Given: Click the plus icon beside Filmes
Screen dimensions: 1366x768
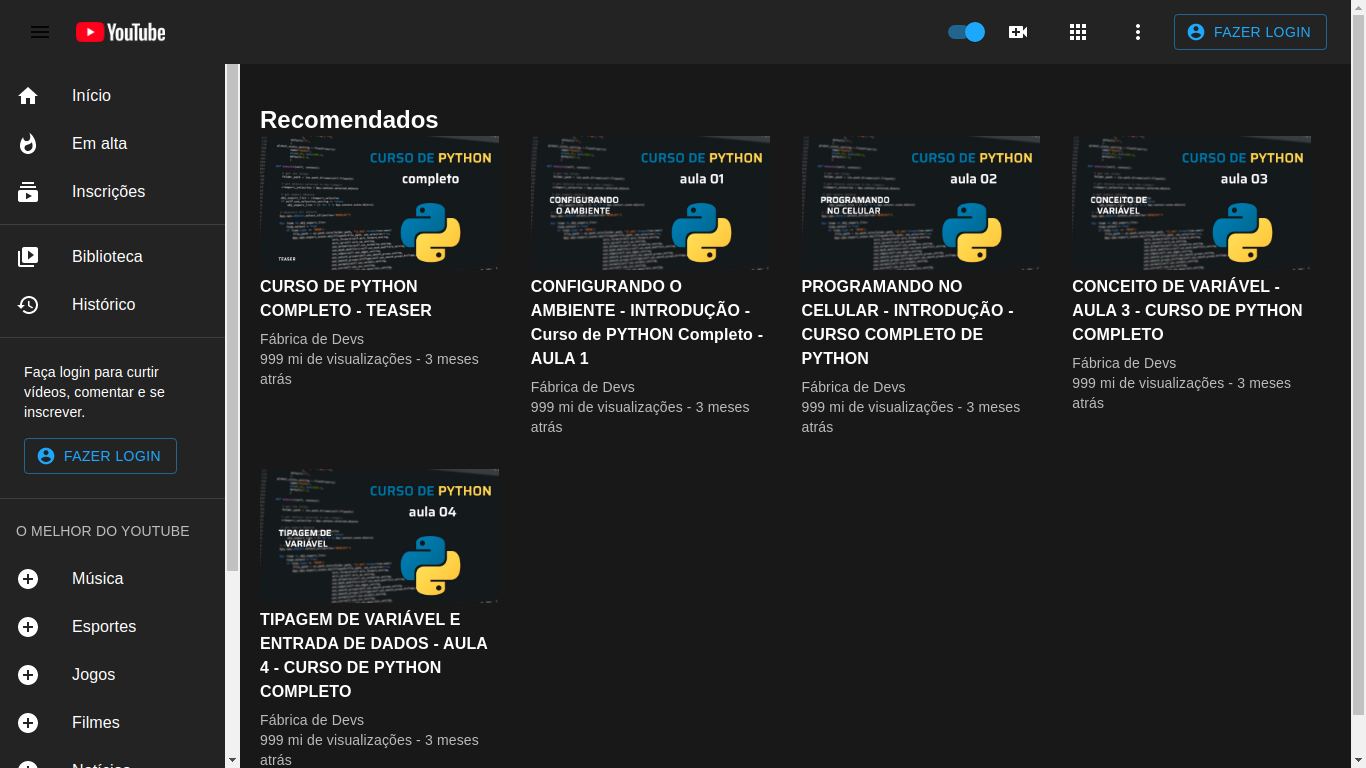Looking at the screenshot, I should click(28, 723).
